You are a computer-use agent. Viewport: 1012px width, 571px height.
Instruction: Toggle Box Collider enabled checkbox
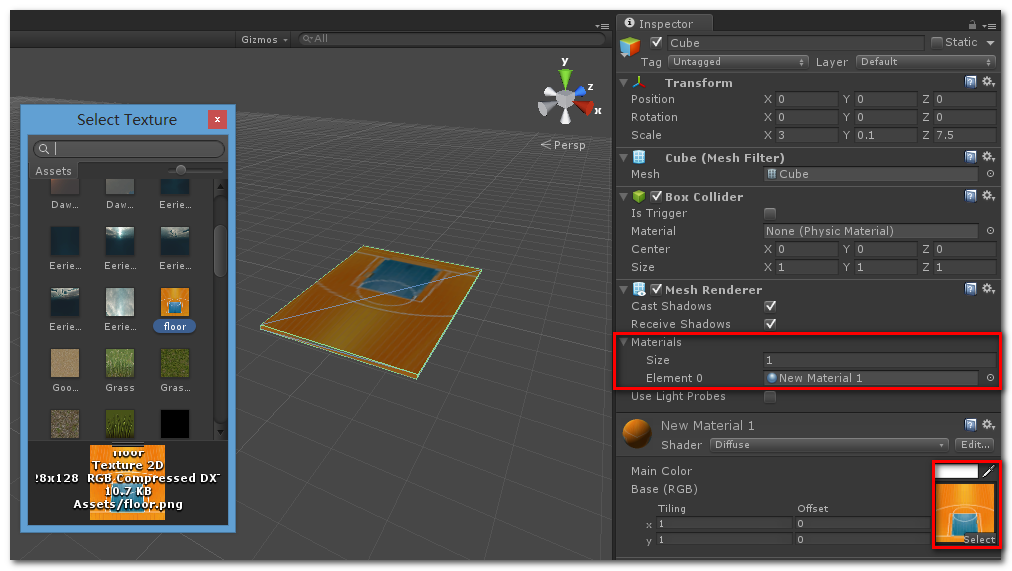click(x=656, y=196)
